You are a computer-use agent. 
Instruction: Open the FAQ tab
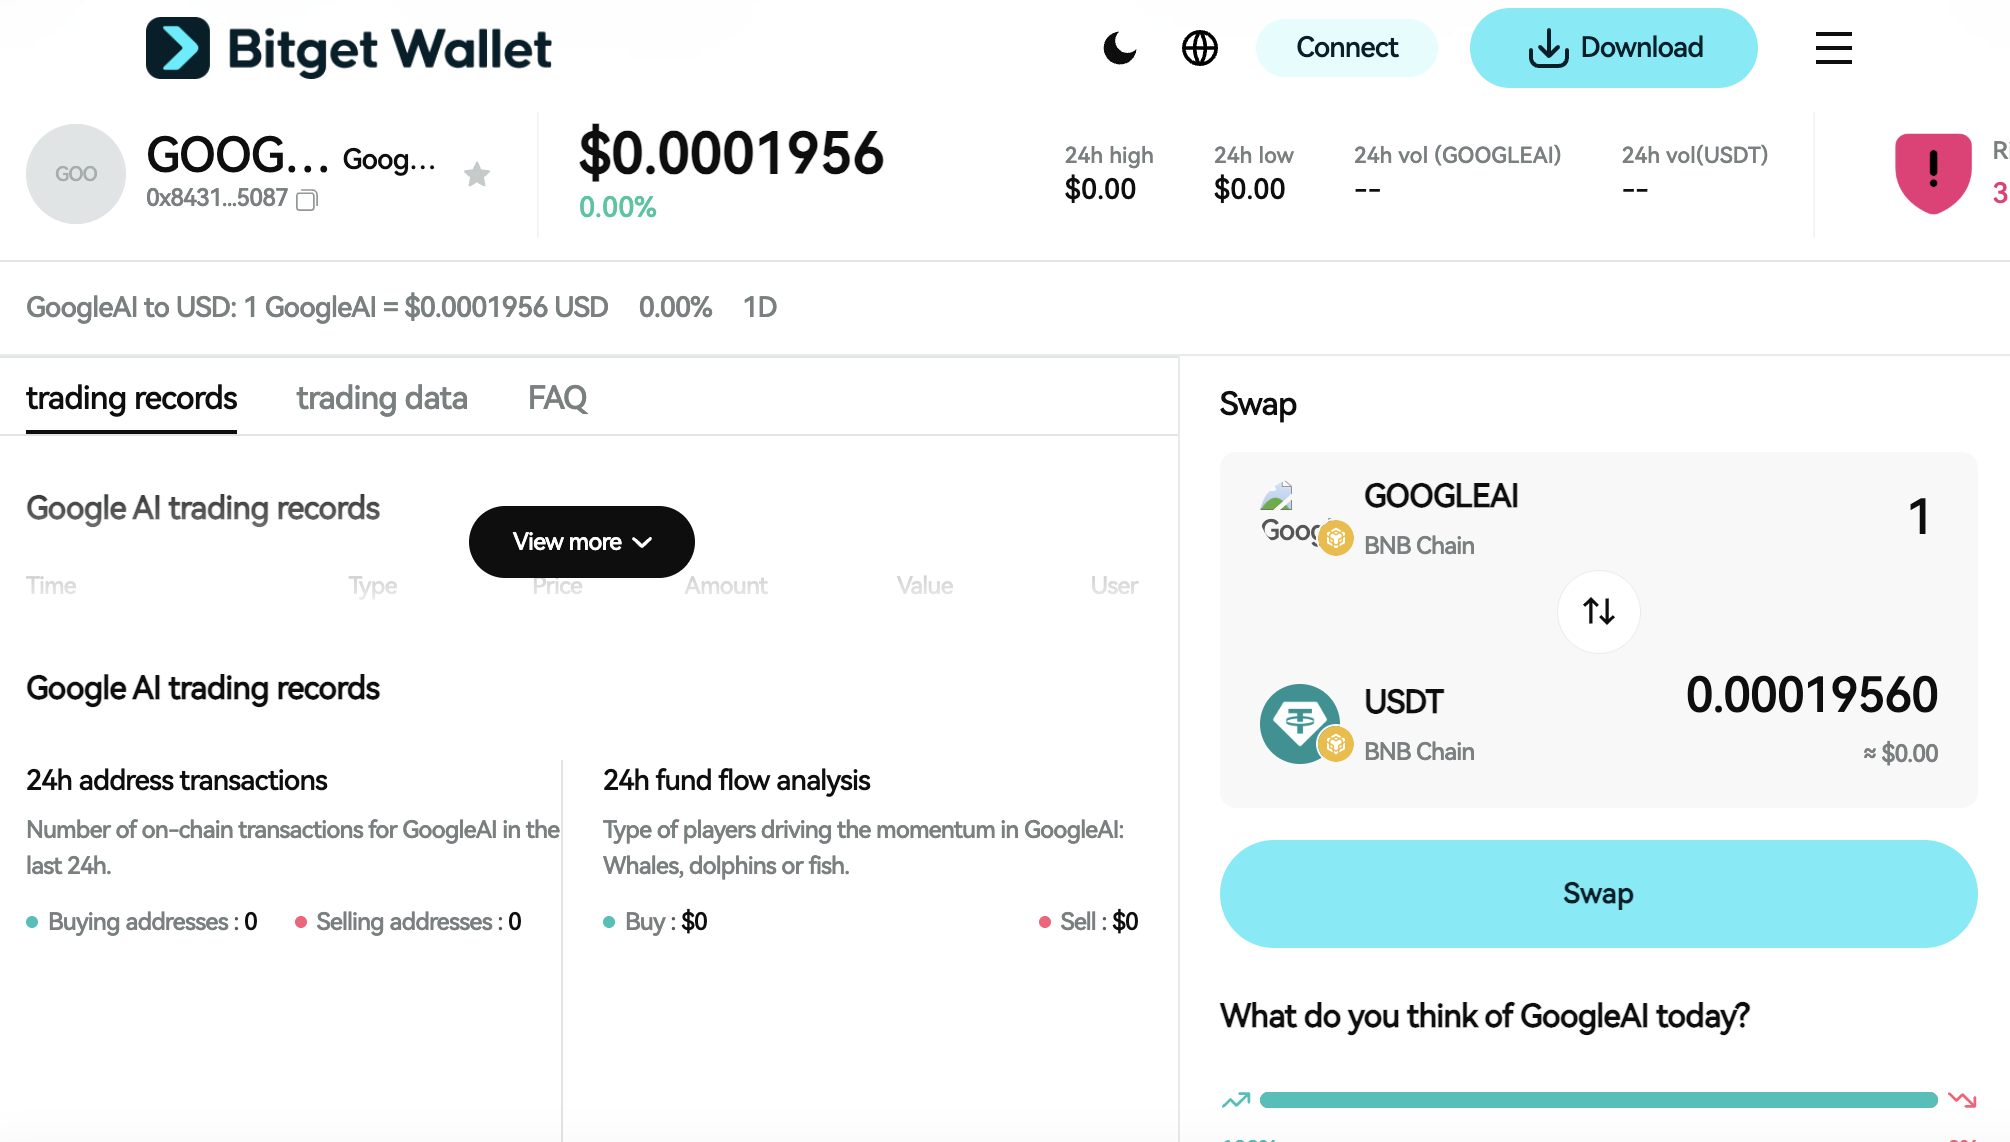pyautogui.click(x=558, y=397)
